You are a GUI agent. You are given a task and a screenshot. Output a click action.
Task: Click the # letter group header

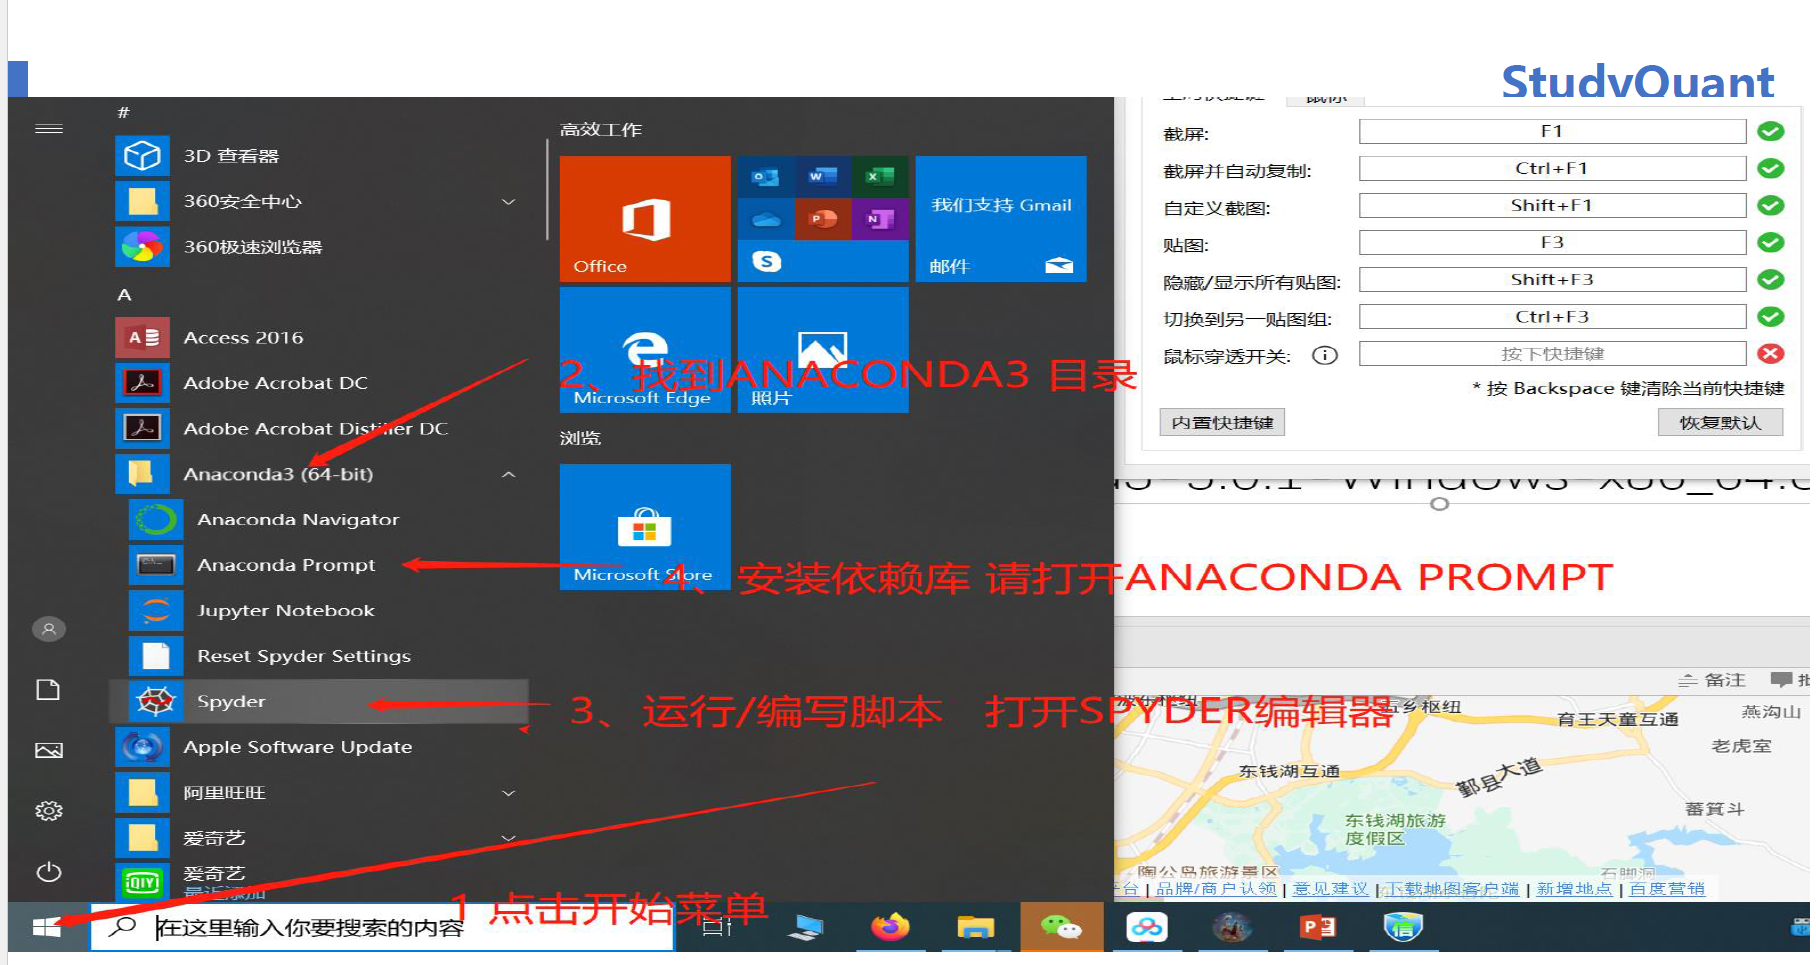(x=124, y=112)
